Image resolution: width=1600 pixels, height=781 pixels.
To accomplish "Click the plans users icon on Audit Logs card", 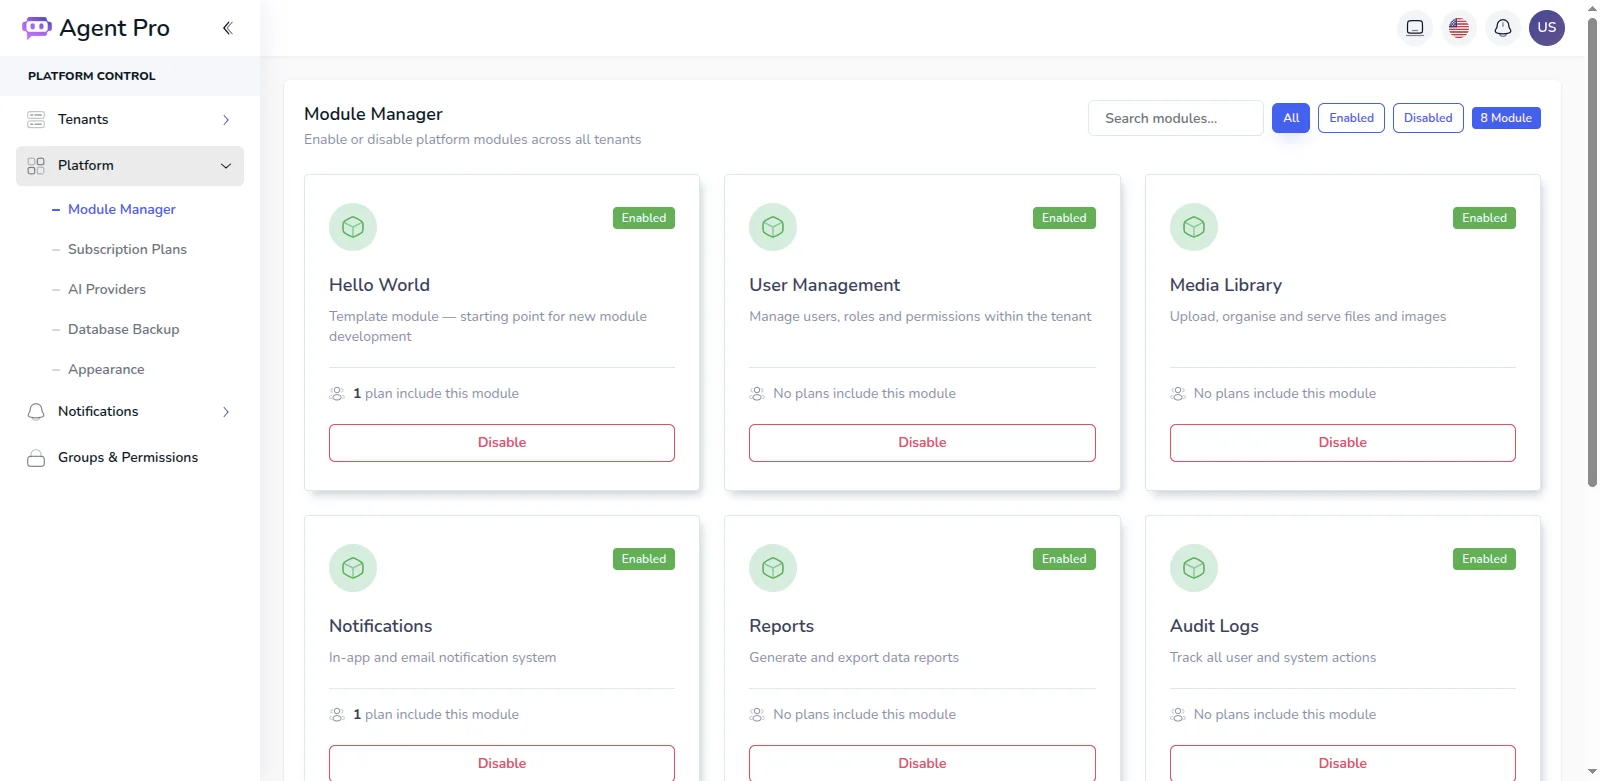I will click(x=1178, y=715).
